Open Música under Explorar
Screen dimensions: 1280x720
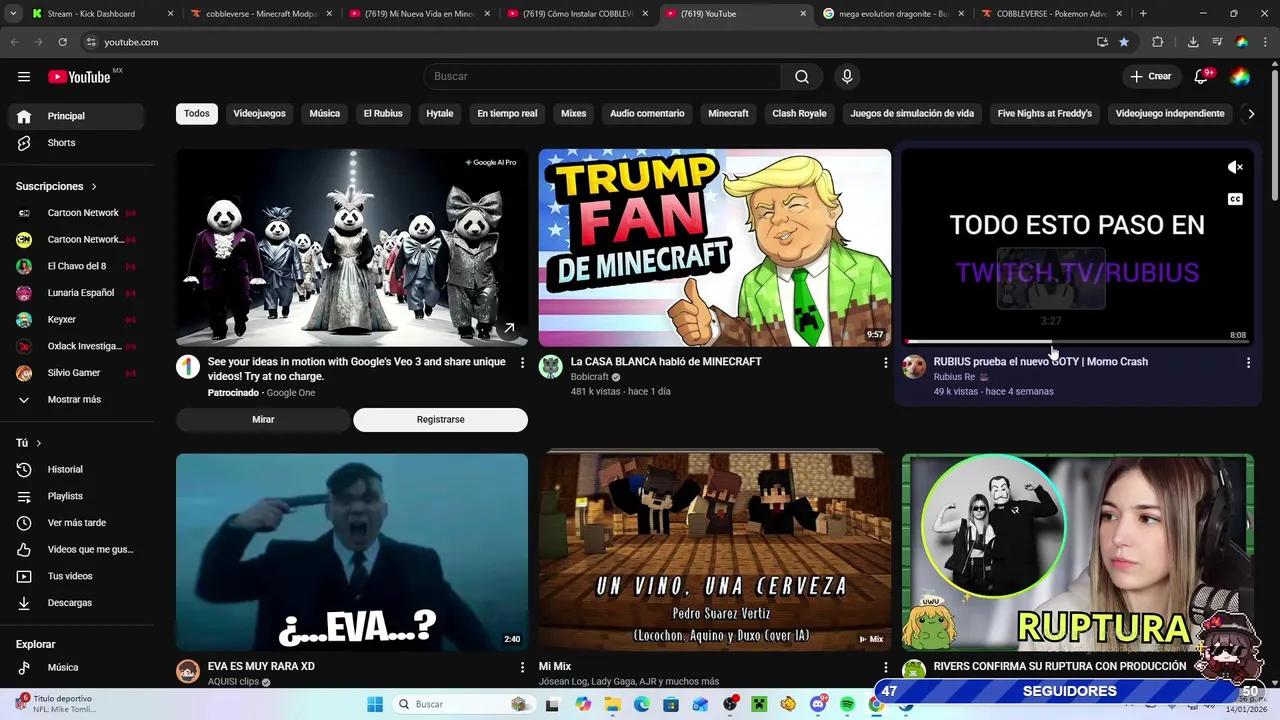(x=77, y=668)
